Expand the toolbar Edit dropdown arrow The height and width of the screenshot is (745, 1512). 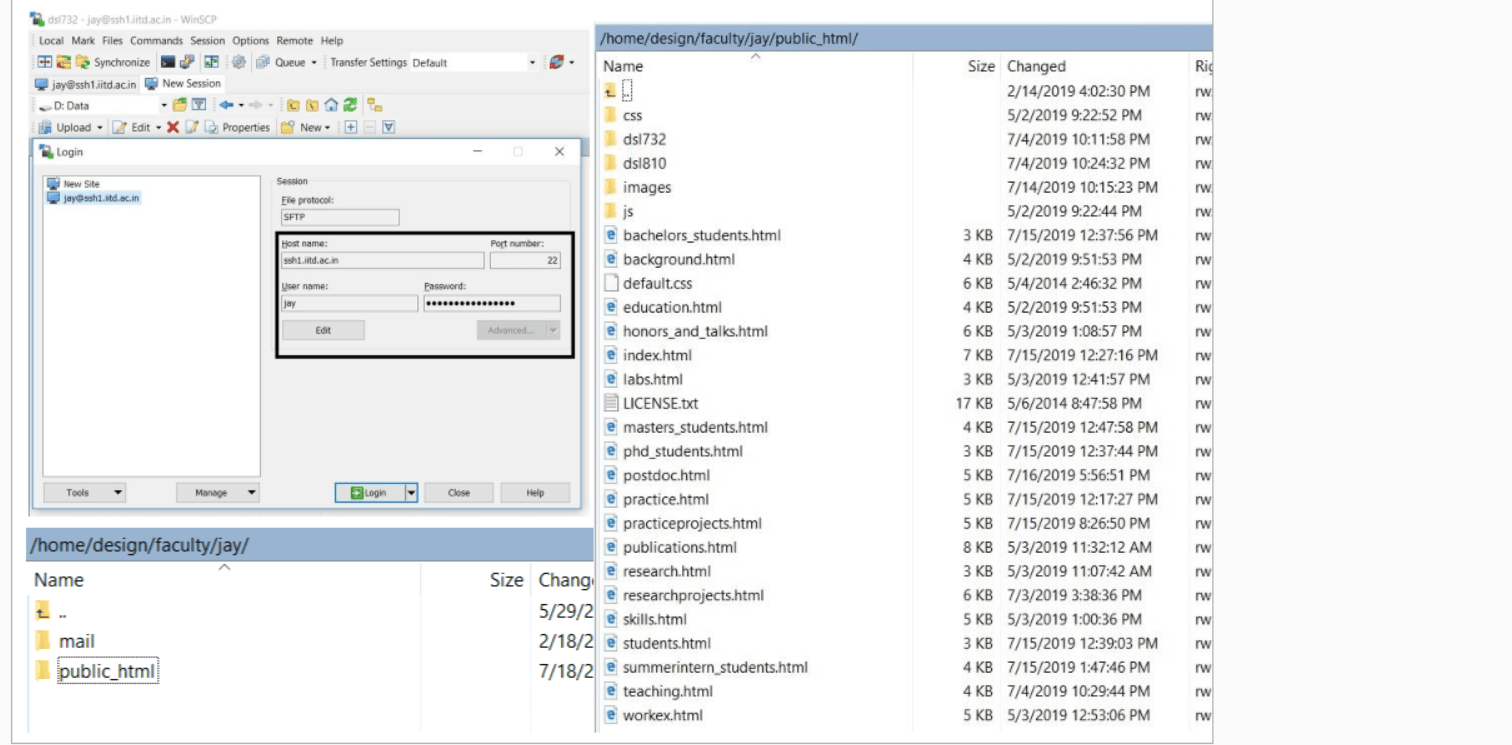pos(158,128)
